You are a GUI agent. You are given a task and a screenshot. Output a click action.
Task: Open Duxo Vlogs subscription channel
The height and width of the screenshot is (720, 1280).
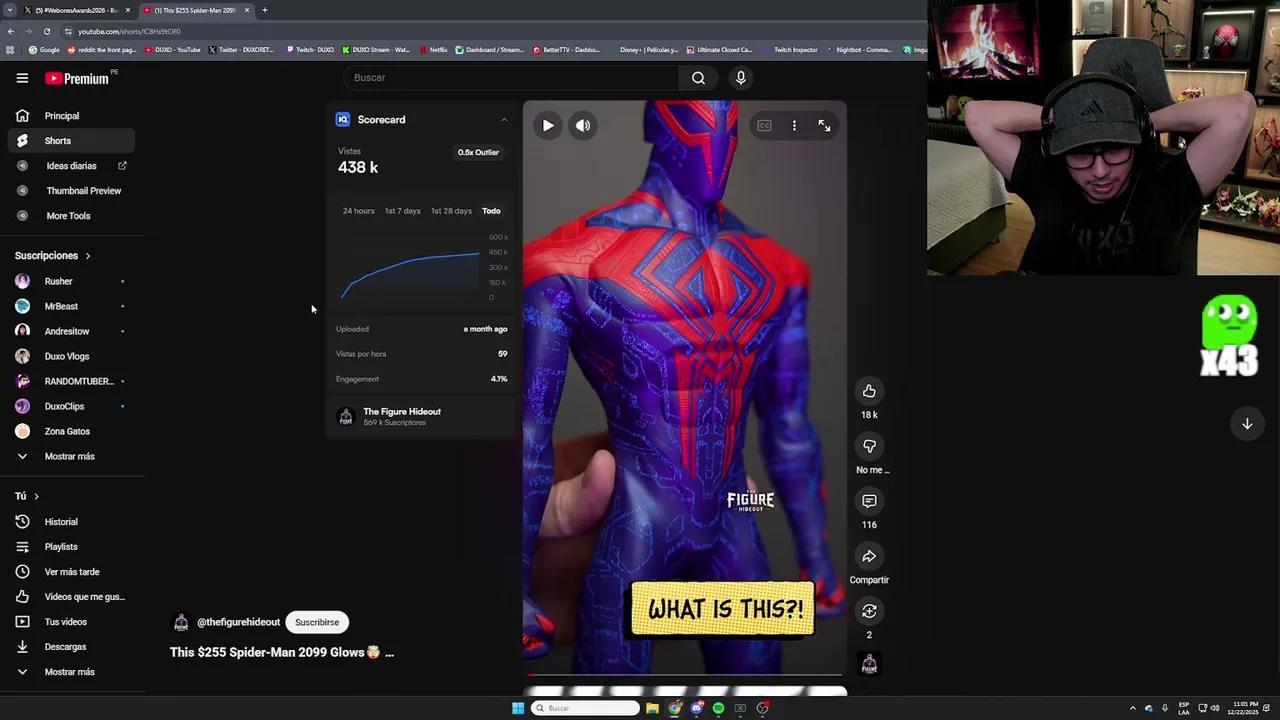click(70, 356)
